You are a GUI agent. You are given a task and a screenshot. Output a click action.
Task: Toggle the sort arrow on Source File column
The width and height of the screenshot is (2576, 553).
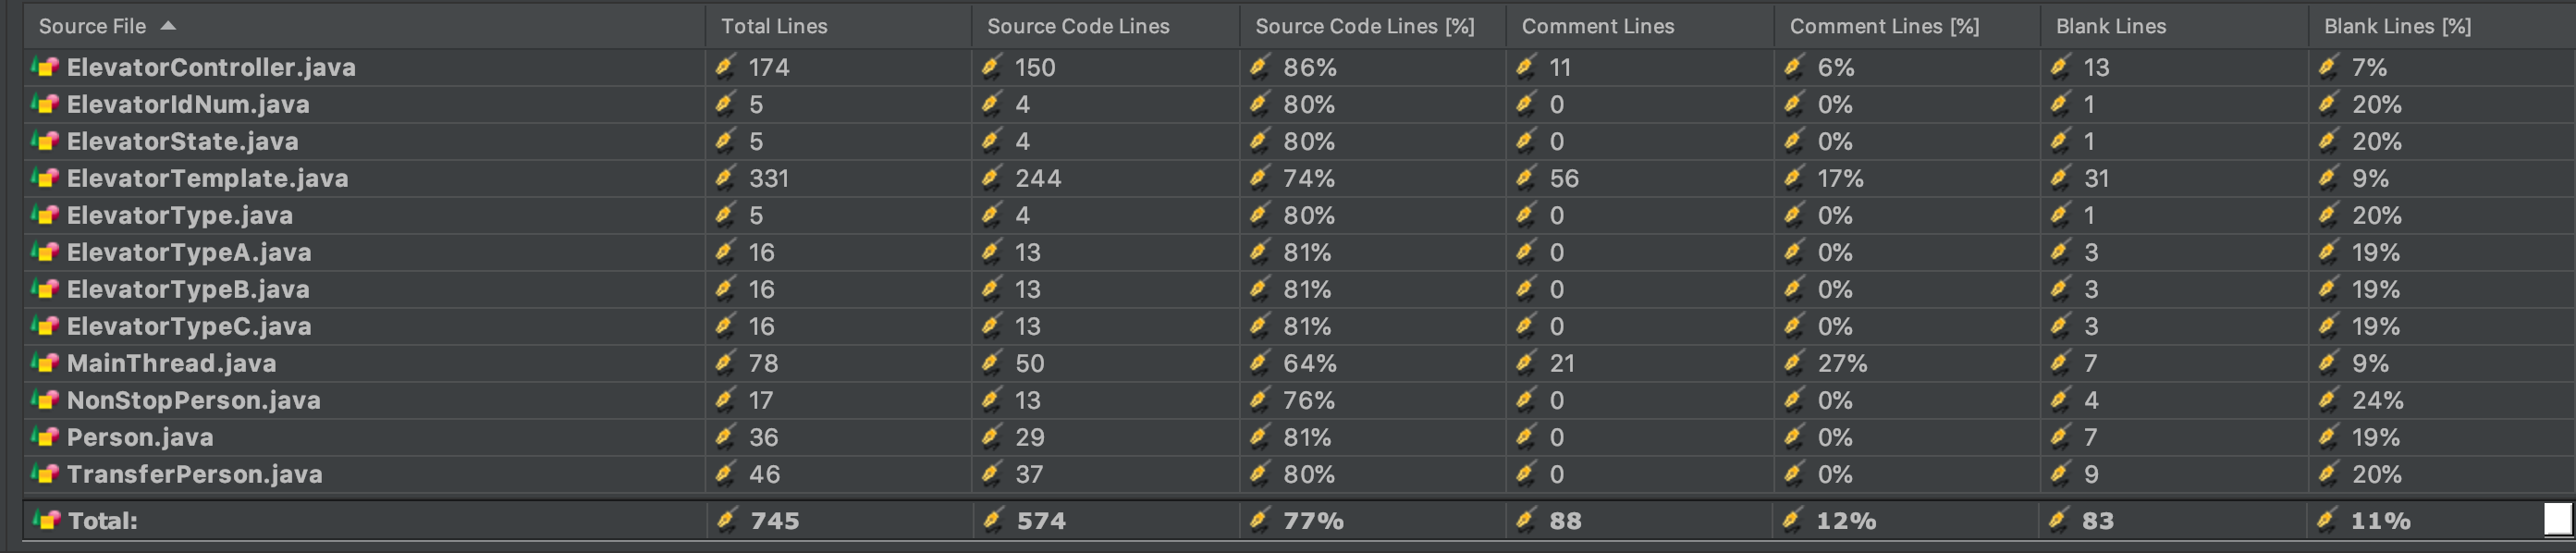point(168,26)
